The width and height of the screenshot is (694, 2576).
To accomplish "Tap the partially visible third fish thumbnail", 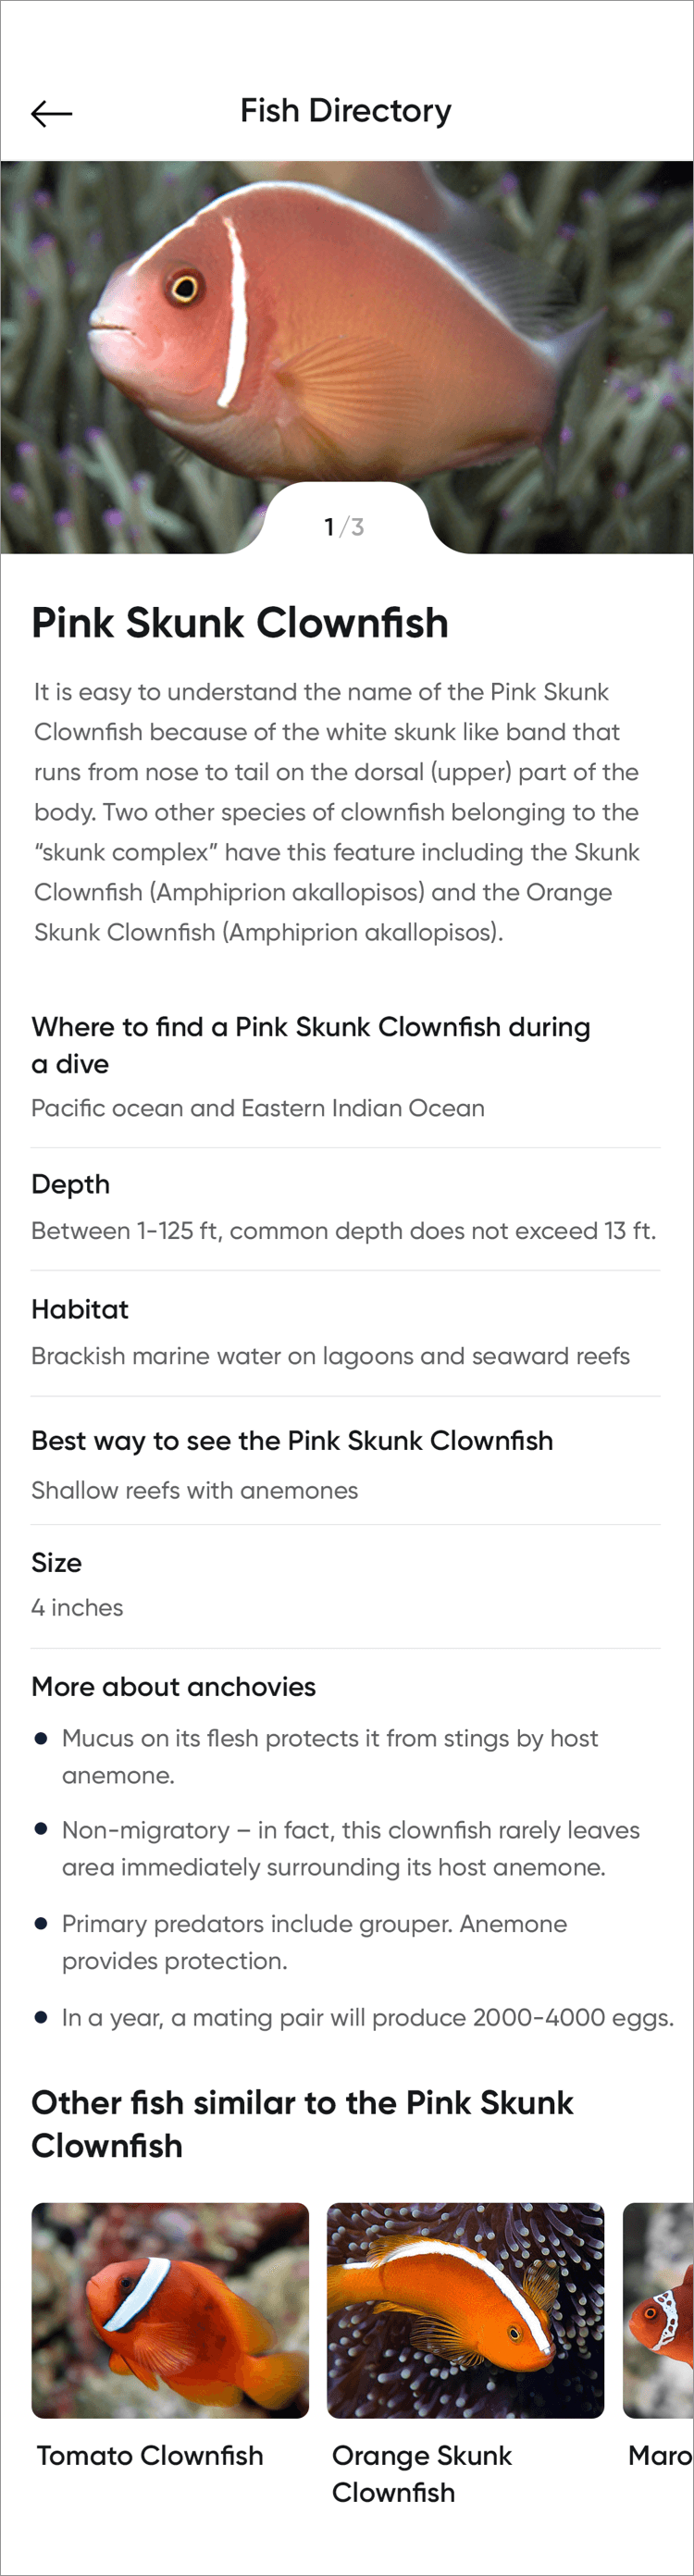I will tap(659, 2310).
